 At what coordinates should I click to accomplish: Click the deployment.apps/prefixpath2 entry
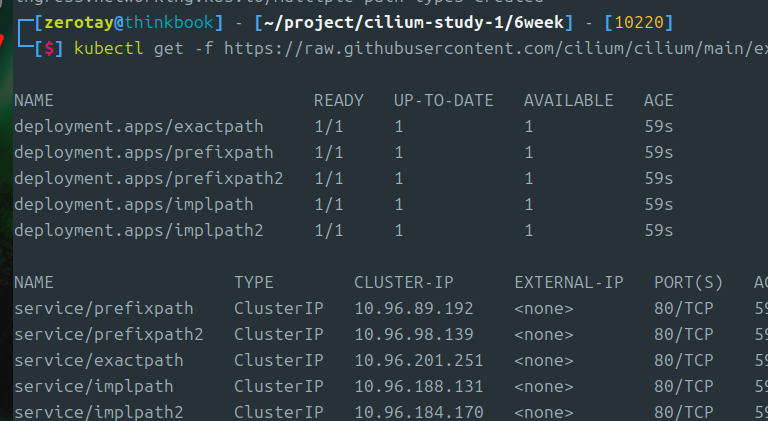pos(149,179)
